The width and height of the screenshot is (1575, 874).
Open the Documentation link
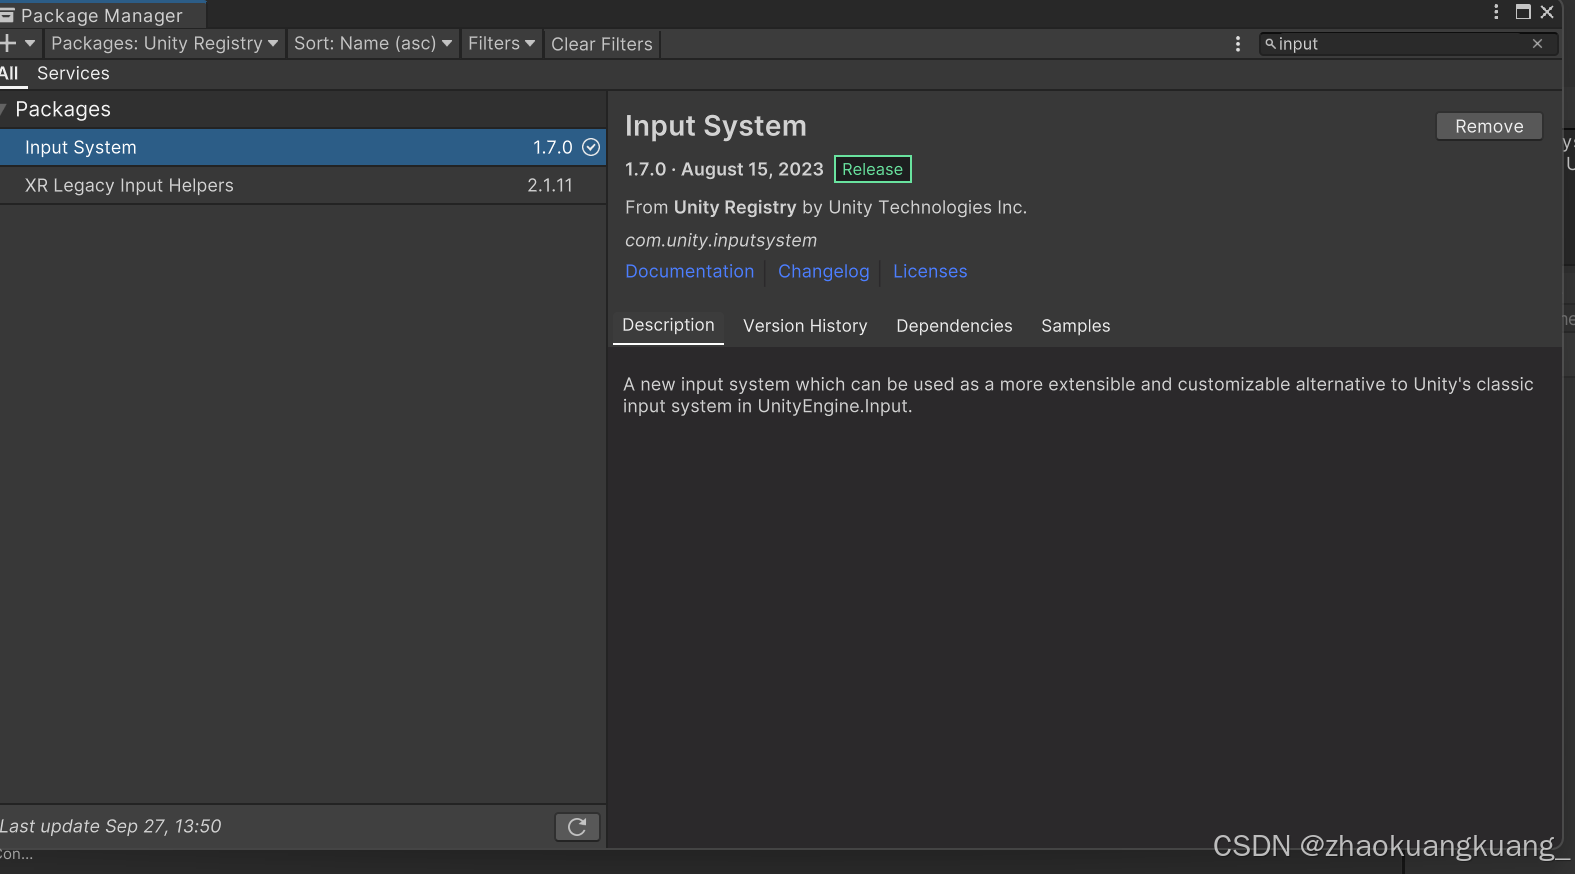(x=689, y=271)
